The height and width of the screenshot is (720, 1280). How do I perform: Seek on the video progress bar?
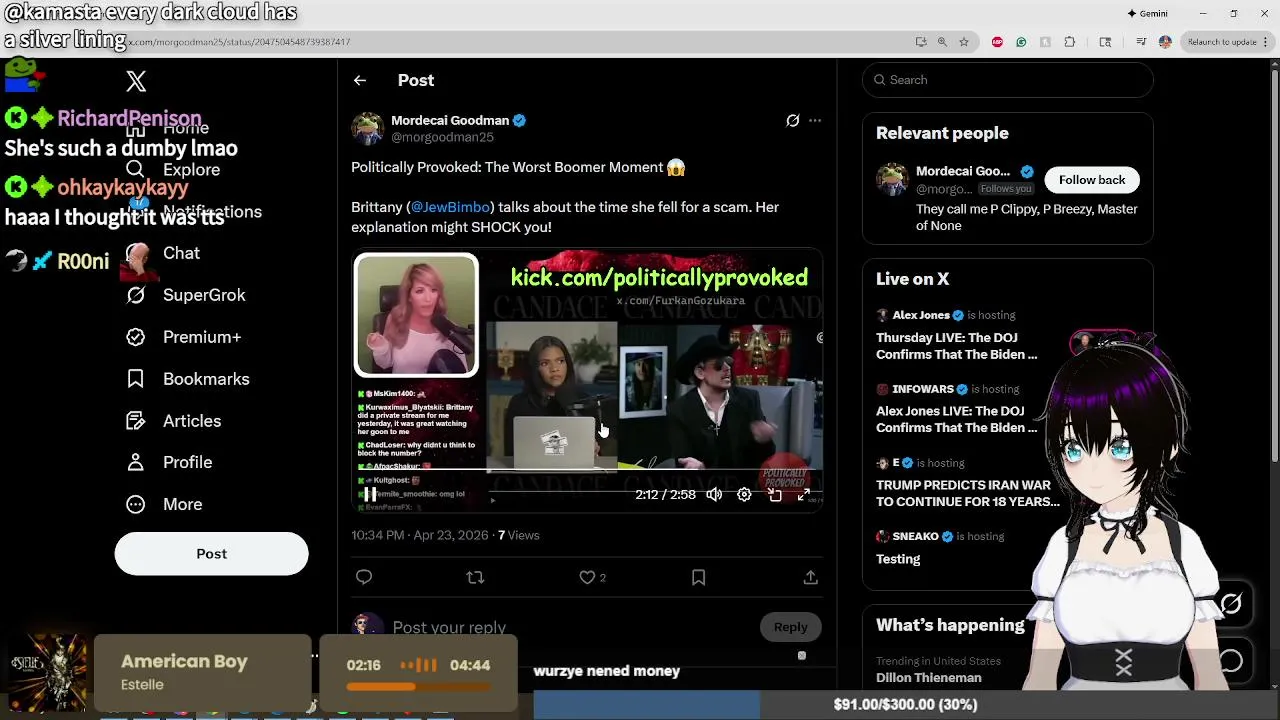588,471
